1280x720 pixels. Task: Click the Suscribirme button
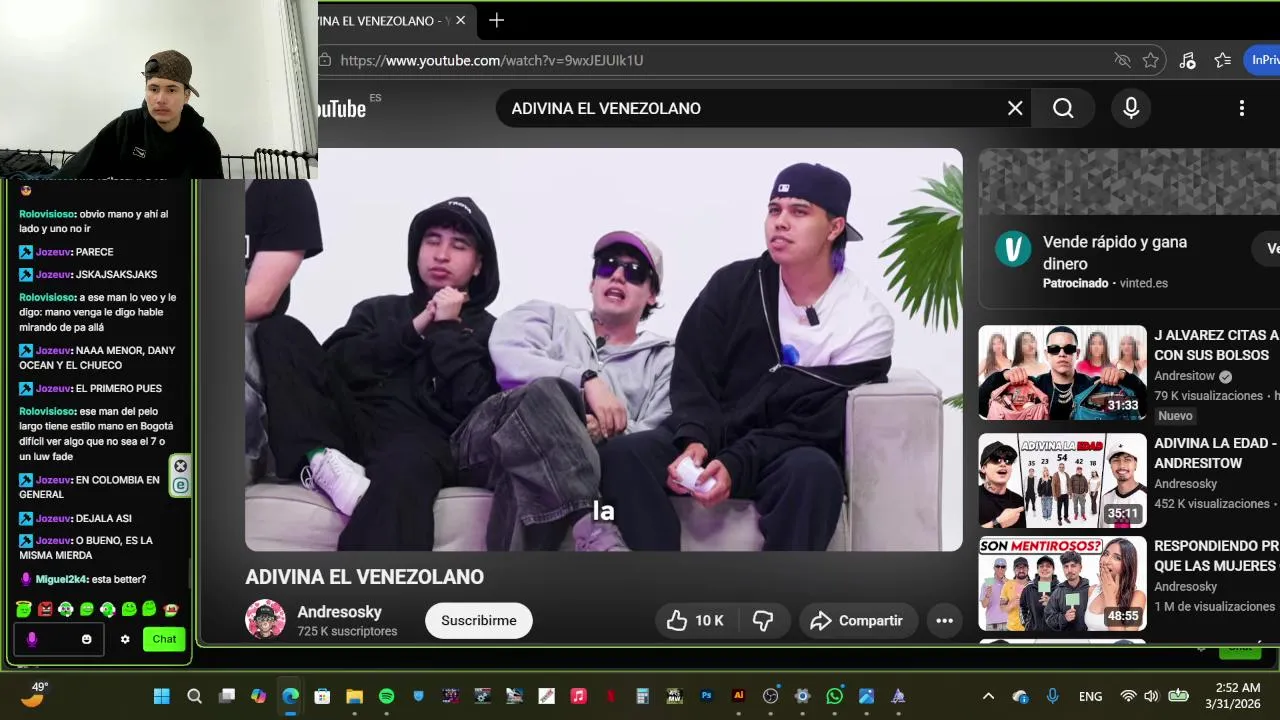point(479,621)
